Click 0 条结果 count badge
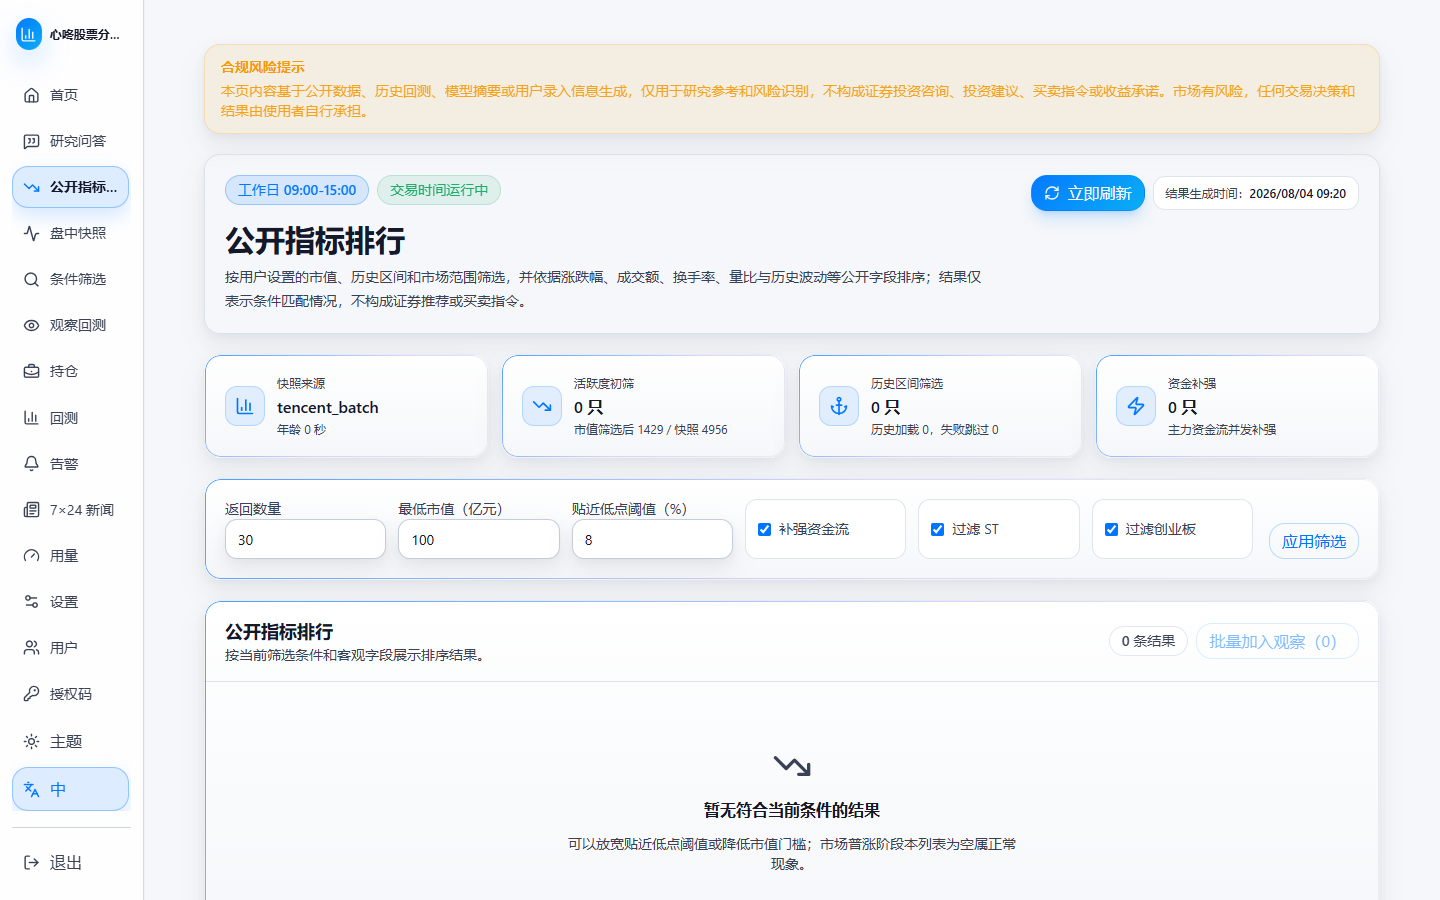Image resolution: width=1440 pixels, height=900 pixels. pos(1148,641)
